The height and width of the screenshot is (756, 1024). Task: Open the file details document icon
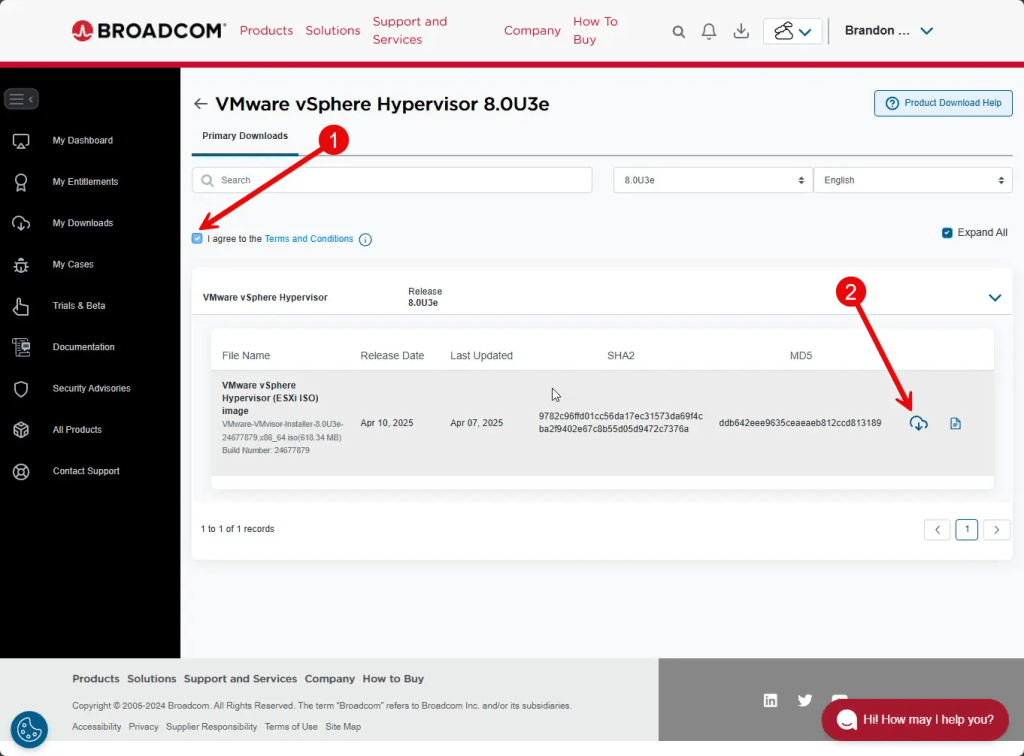955,423
